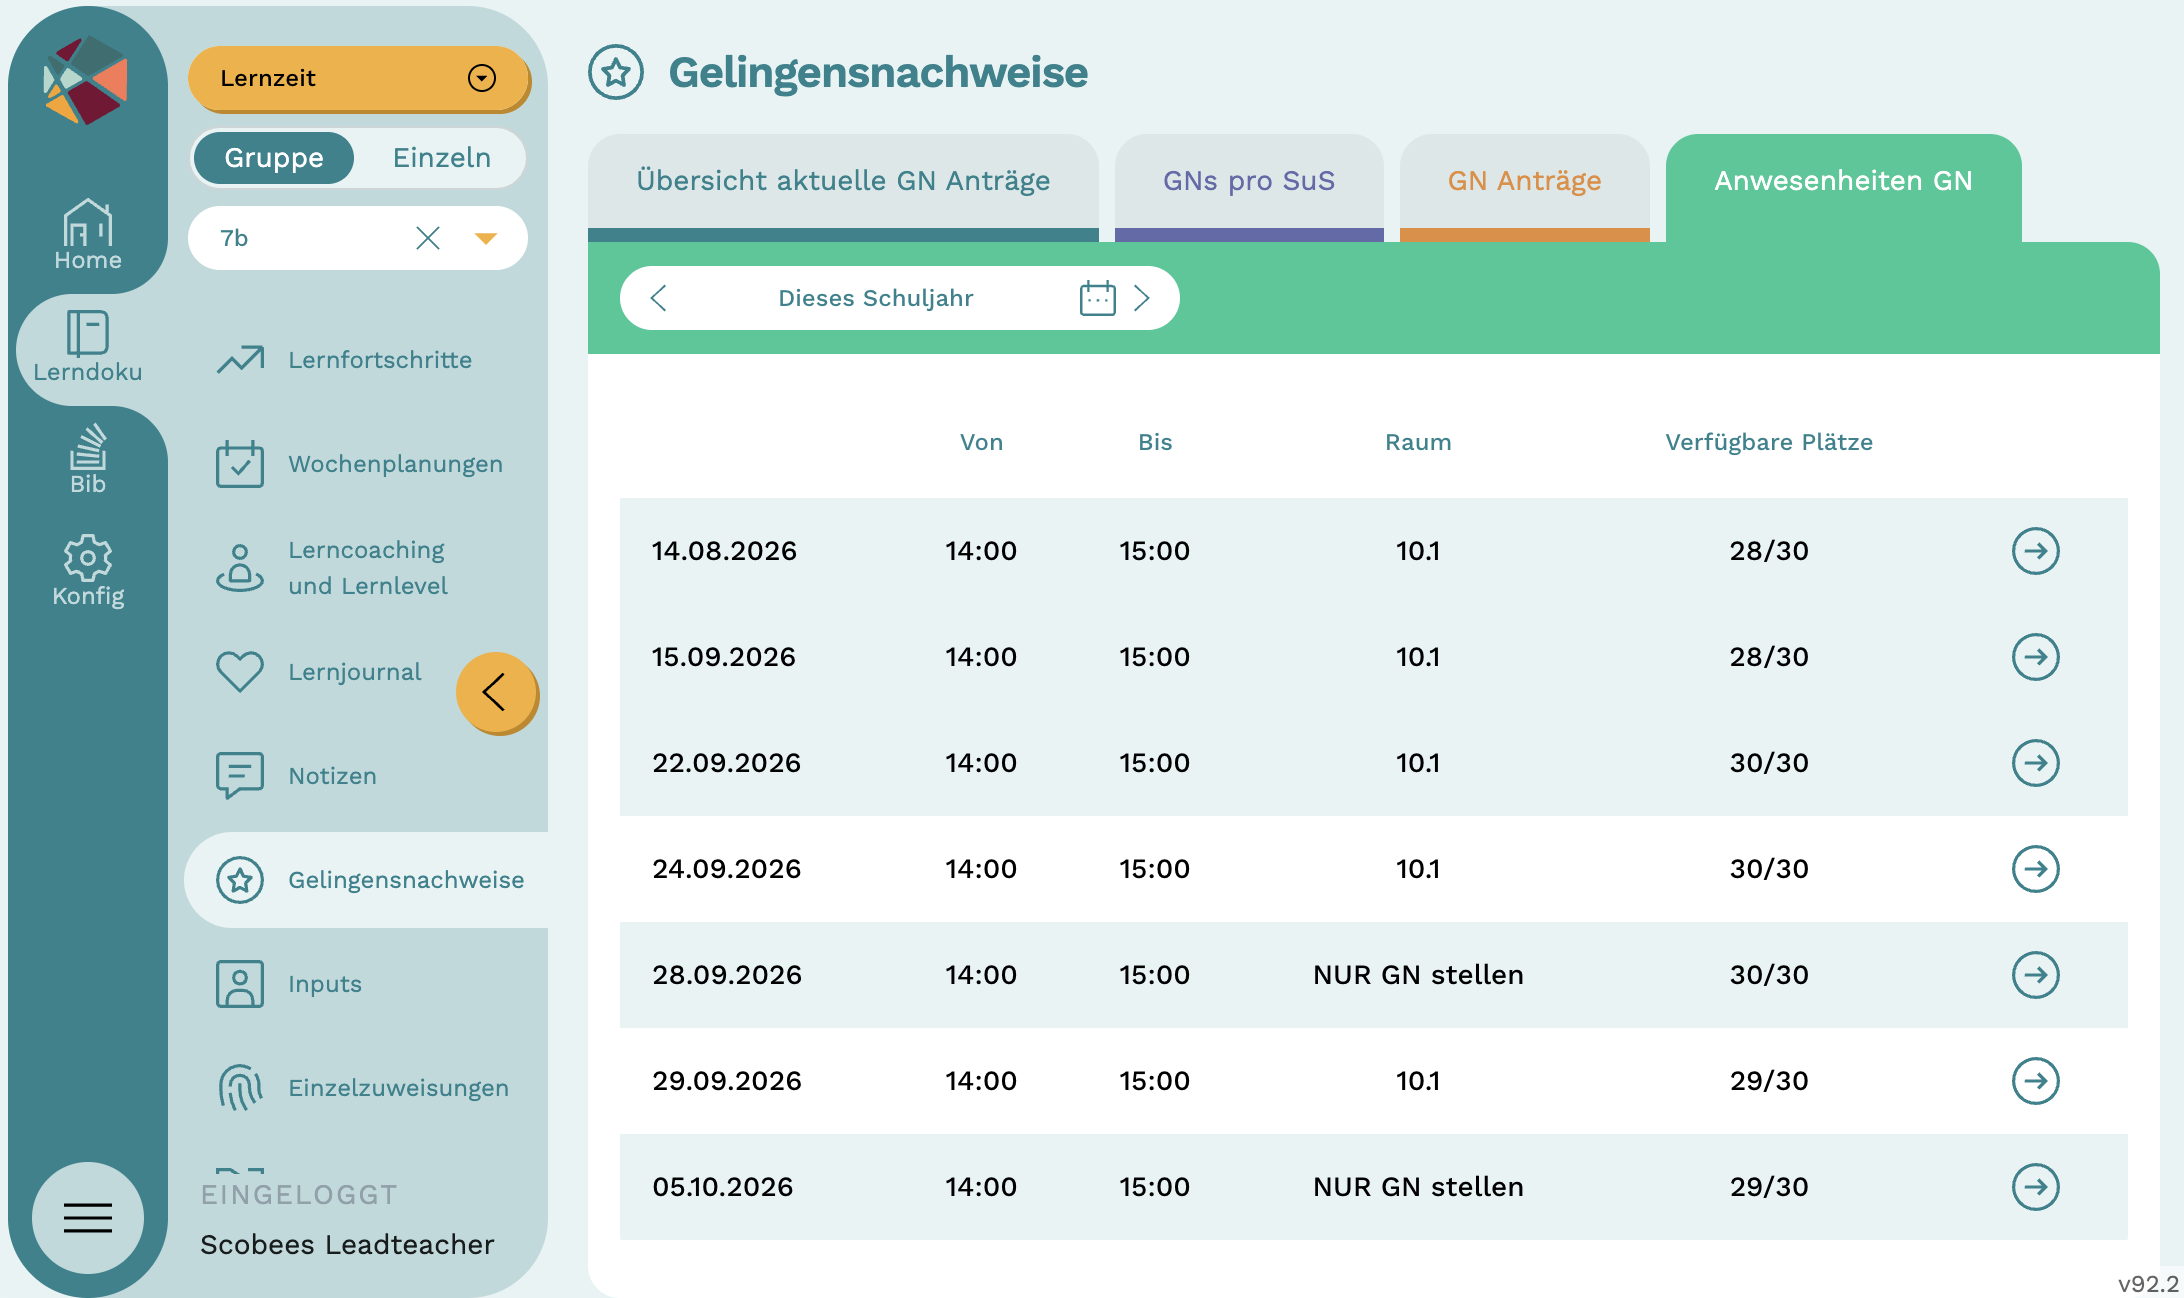Click the Verfügbare Plätze column header
The width and height of the screenshot is (2184, 1298).
(x=1769, y=442)
